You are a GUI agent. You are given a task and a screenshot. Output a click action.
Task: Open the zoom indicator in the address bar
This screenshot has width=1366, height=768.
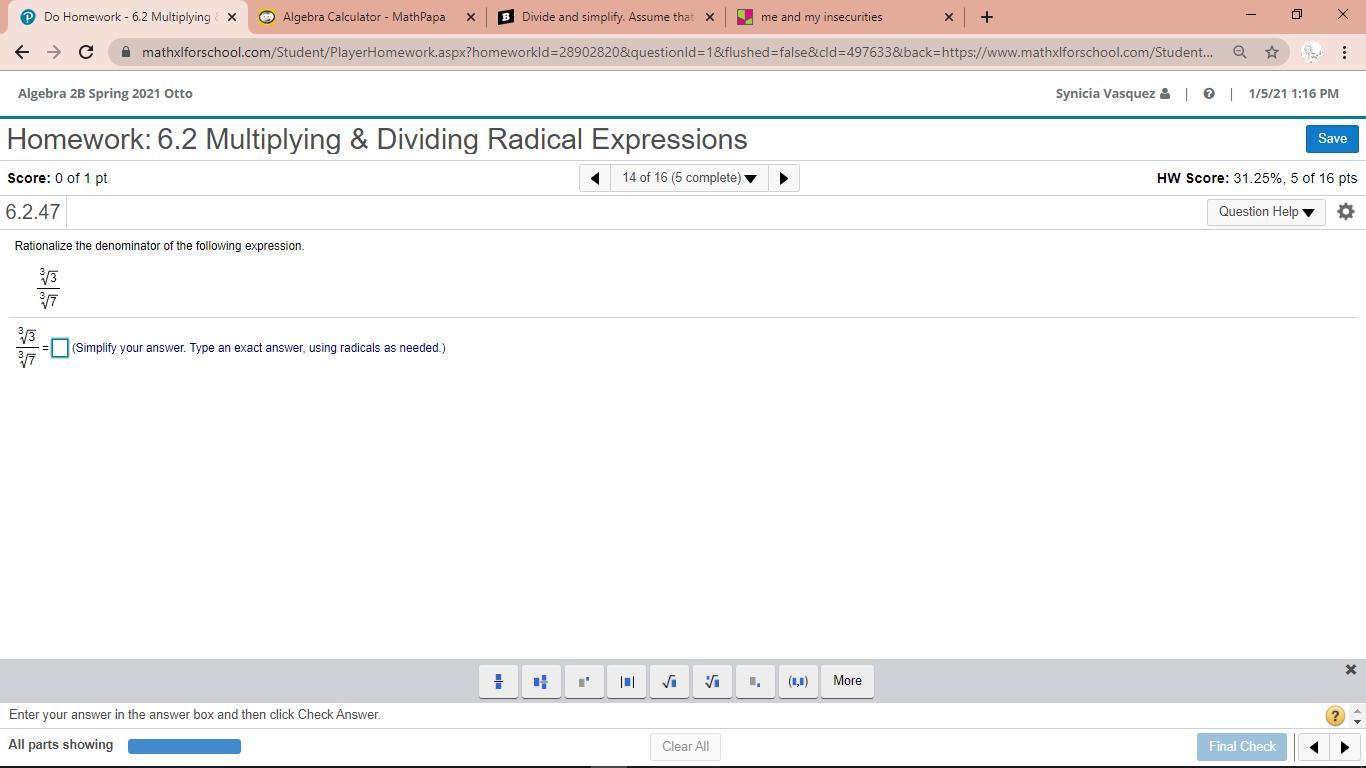pyautogui.click(x=1240, y=52)
